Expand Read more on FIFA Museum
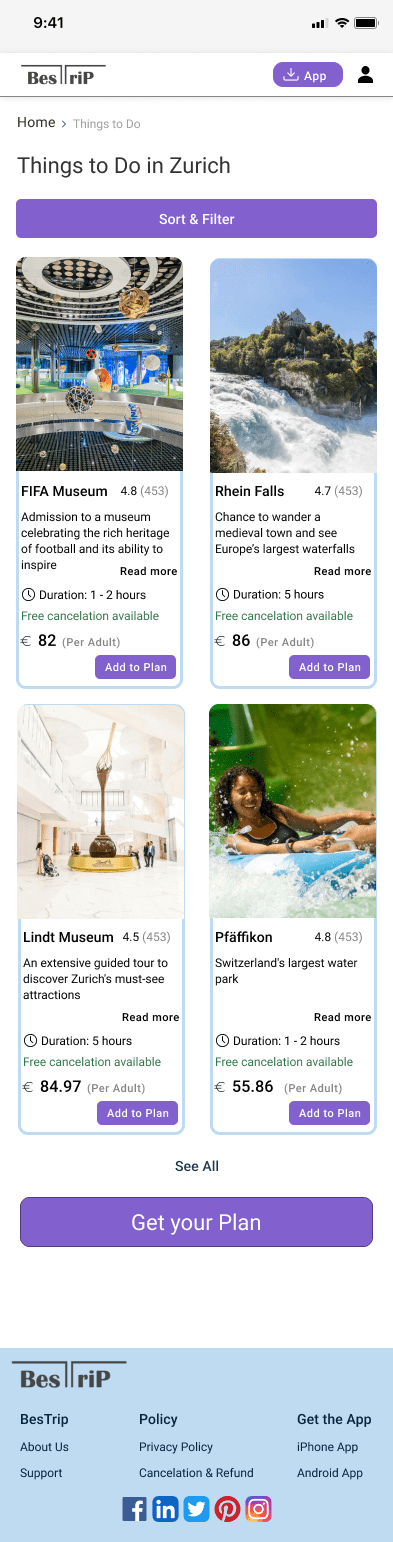This screenshot has height=1542, width=393. [149, 571]
